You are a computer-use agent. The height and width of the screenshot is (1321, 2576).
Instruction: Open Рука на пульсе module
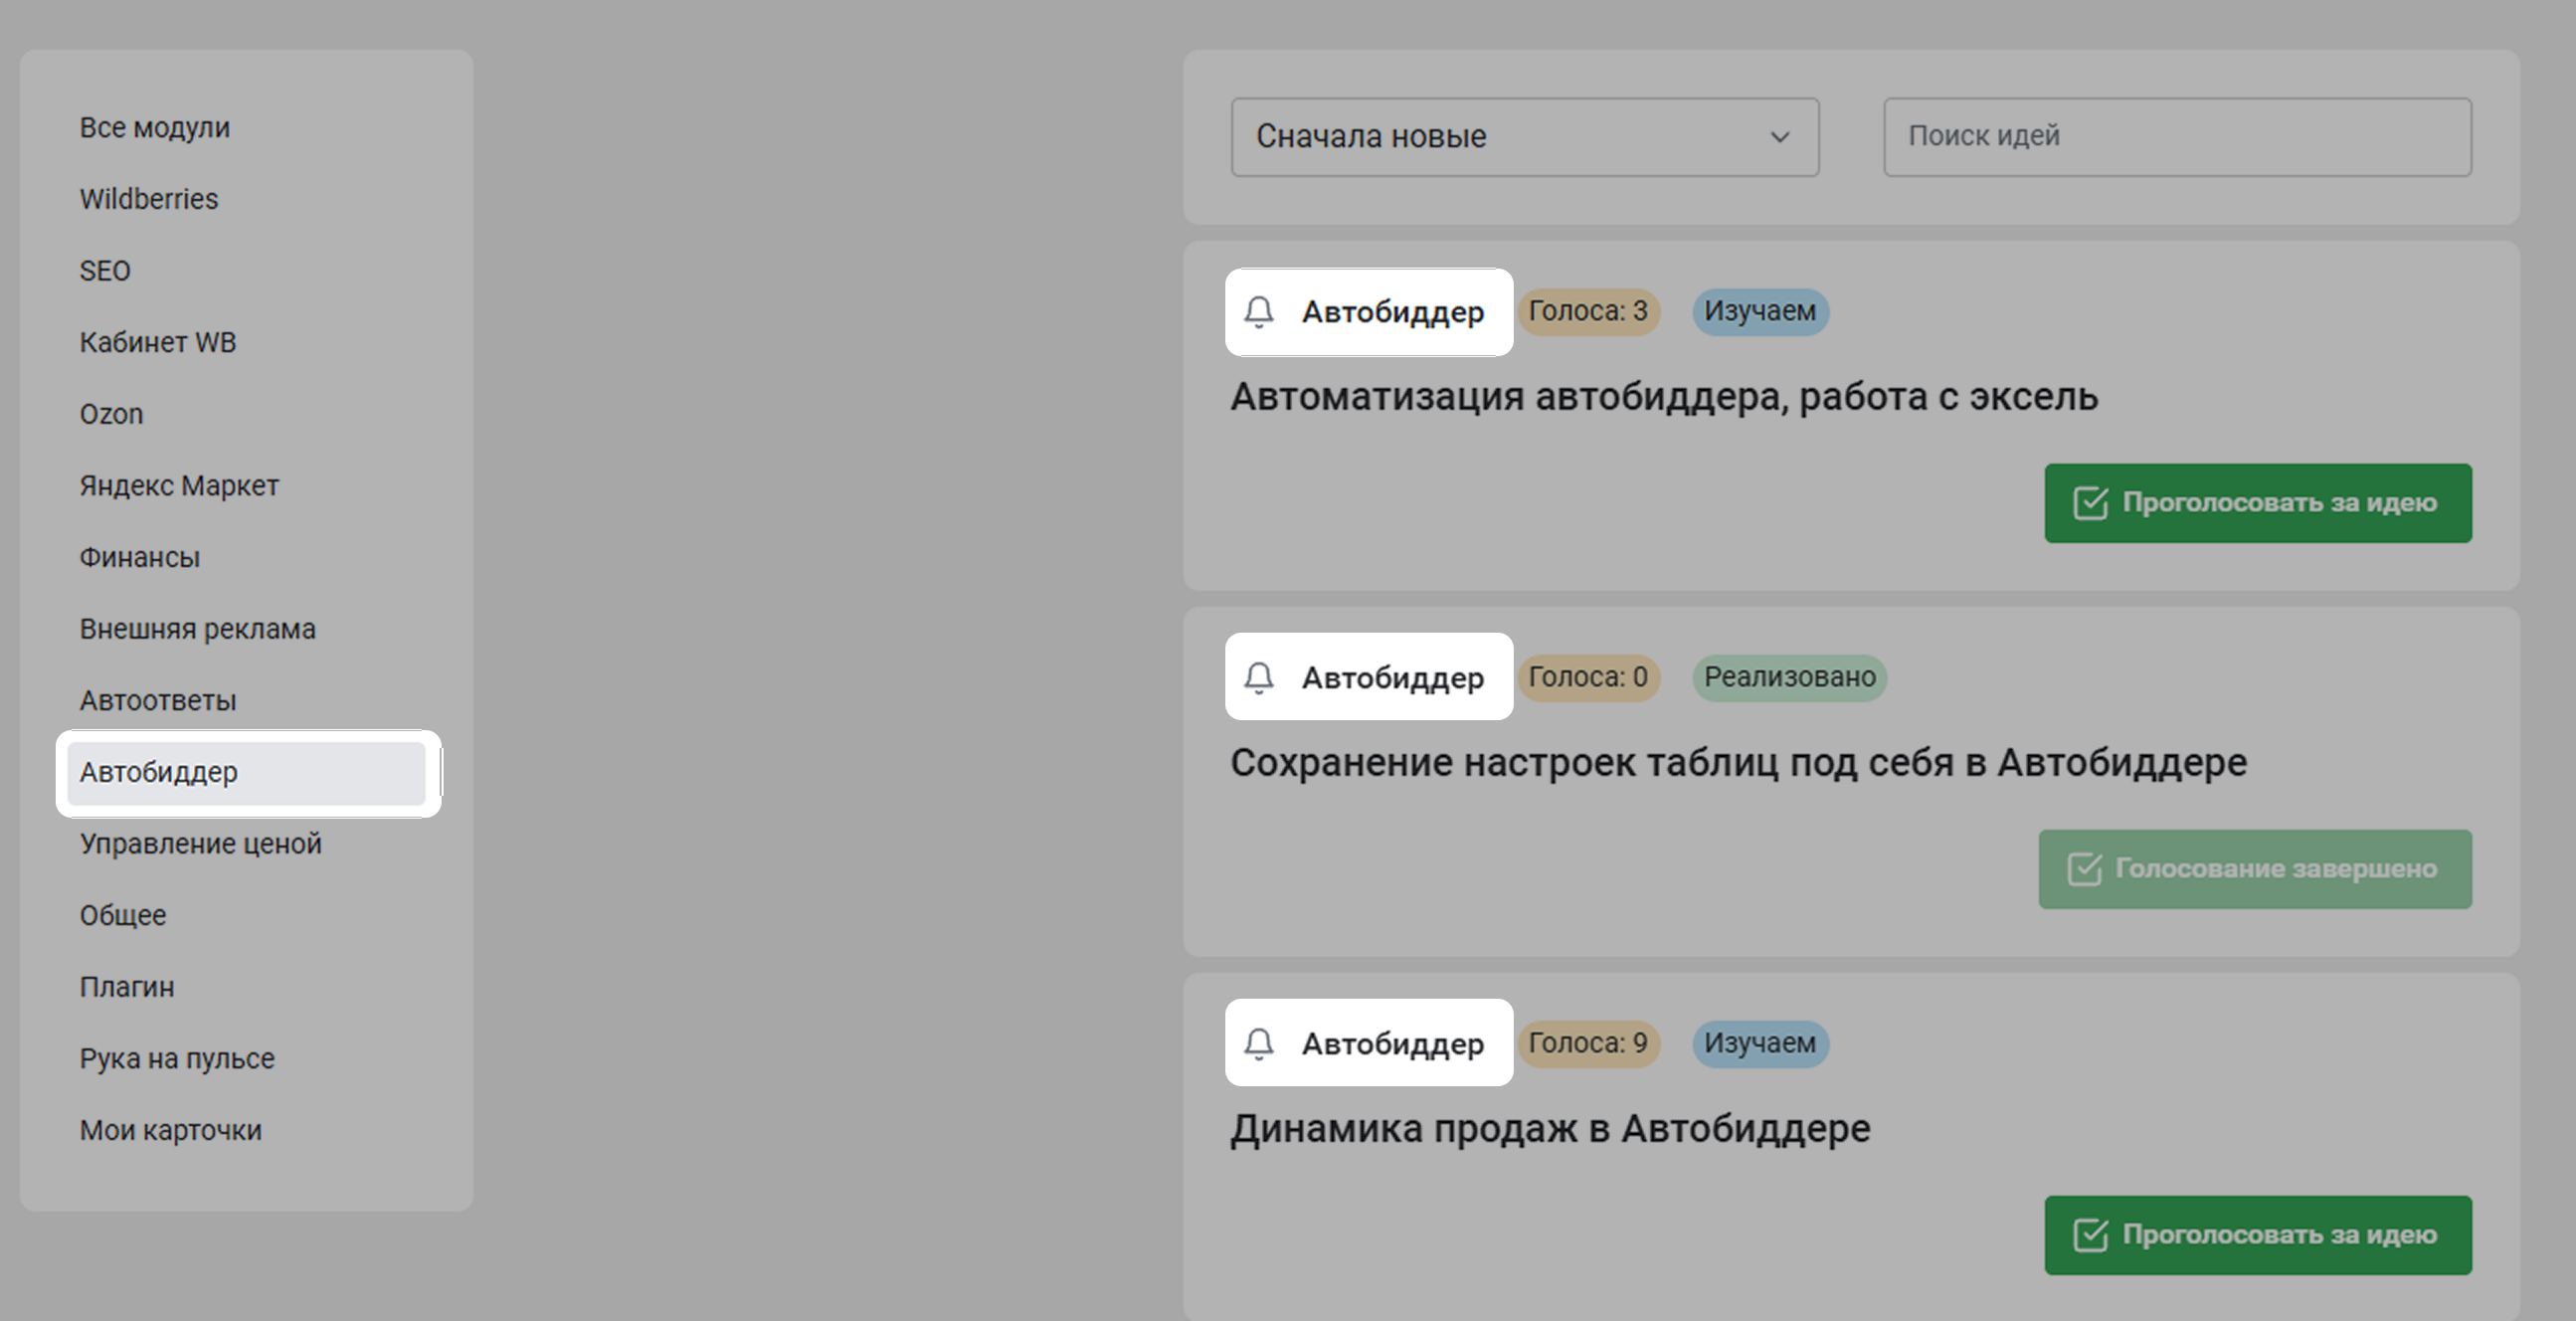pos(177,1058)
